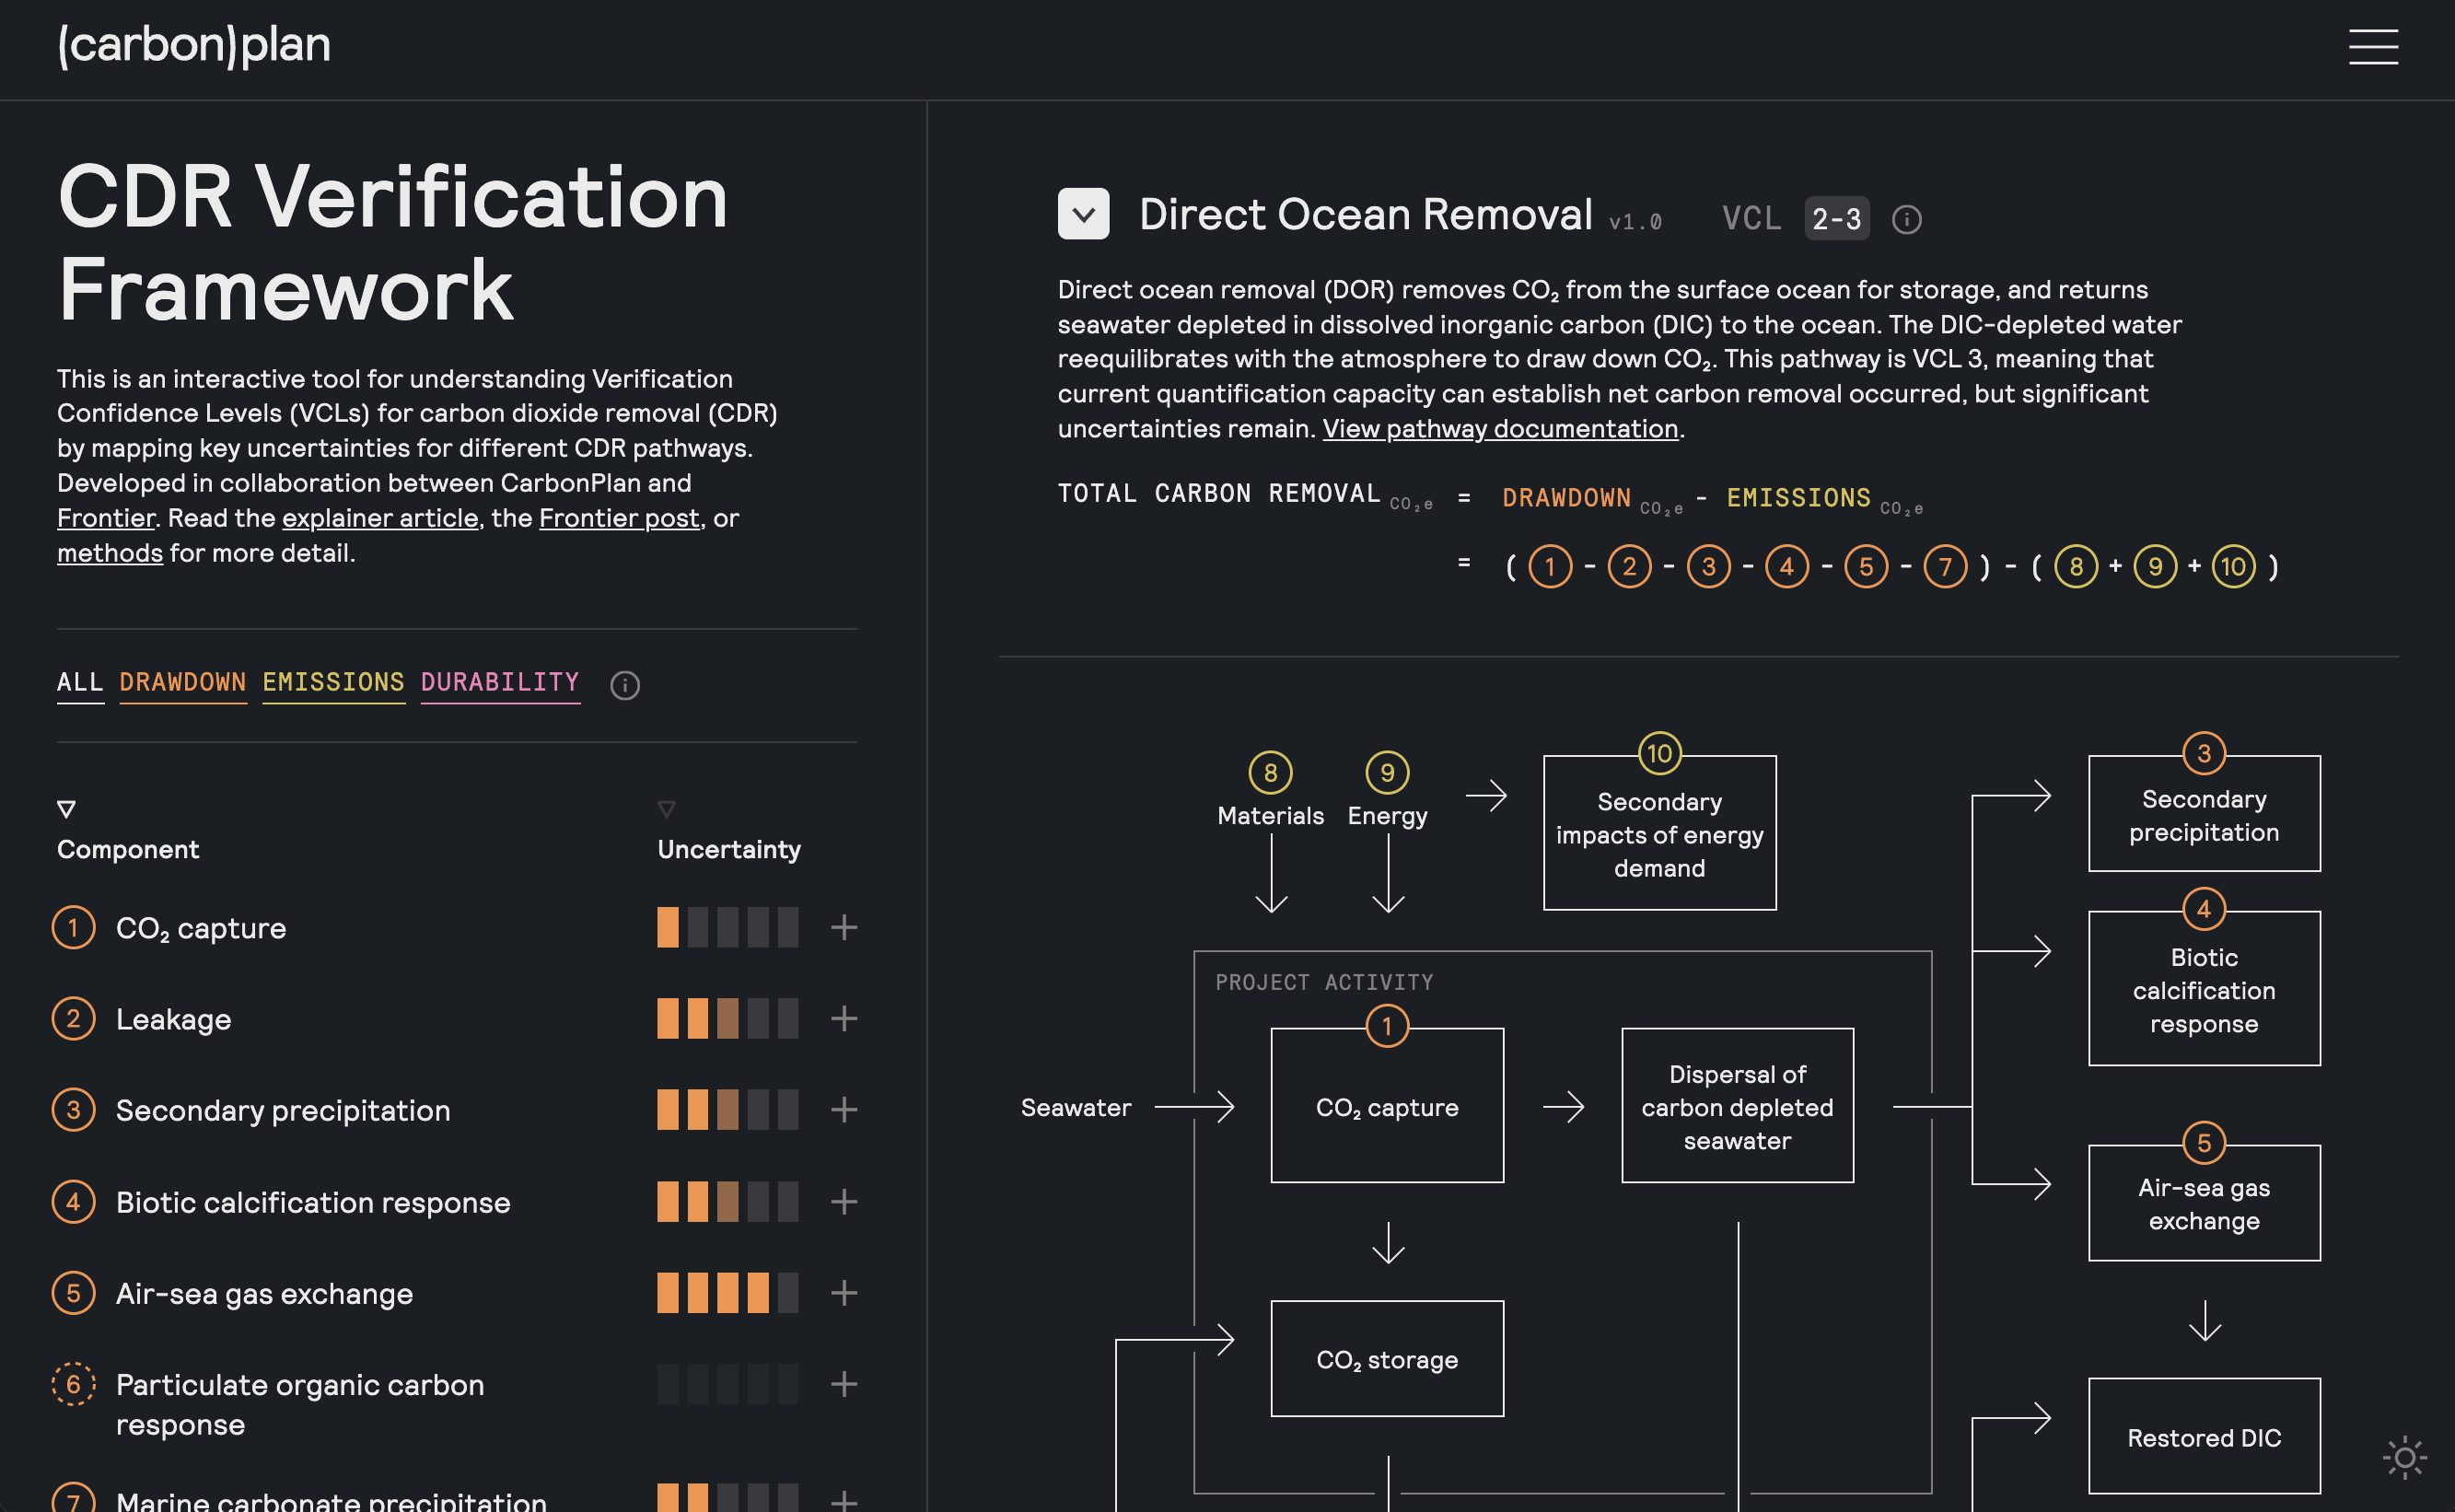Sort by the Uncertainty column triangle
This screenshot has width=2455, height=1512.
[666, 808]
